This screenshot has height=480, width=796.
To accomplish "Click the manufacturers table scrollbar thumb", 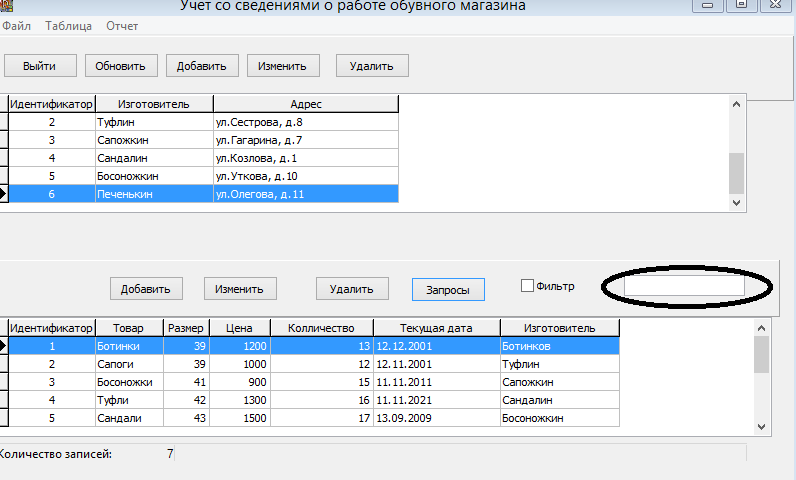I will coord(737,174).
